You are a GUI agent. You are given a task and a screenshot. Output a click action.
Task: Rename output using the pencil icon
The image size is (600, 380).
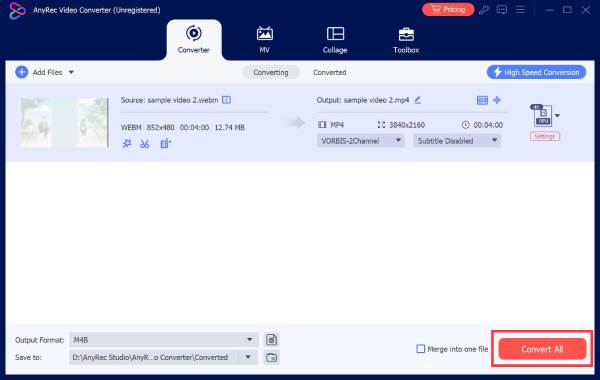pos(417,100)
